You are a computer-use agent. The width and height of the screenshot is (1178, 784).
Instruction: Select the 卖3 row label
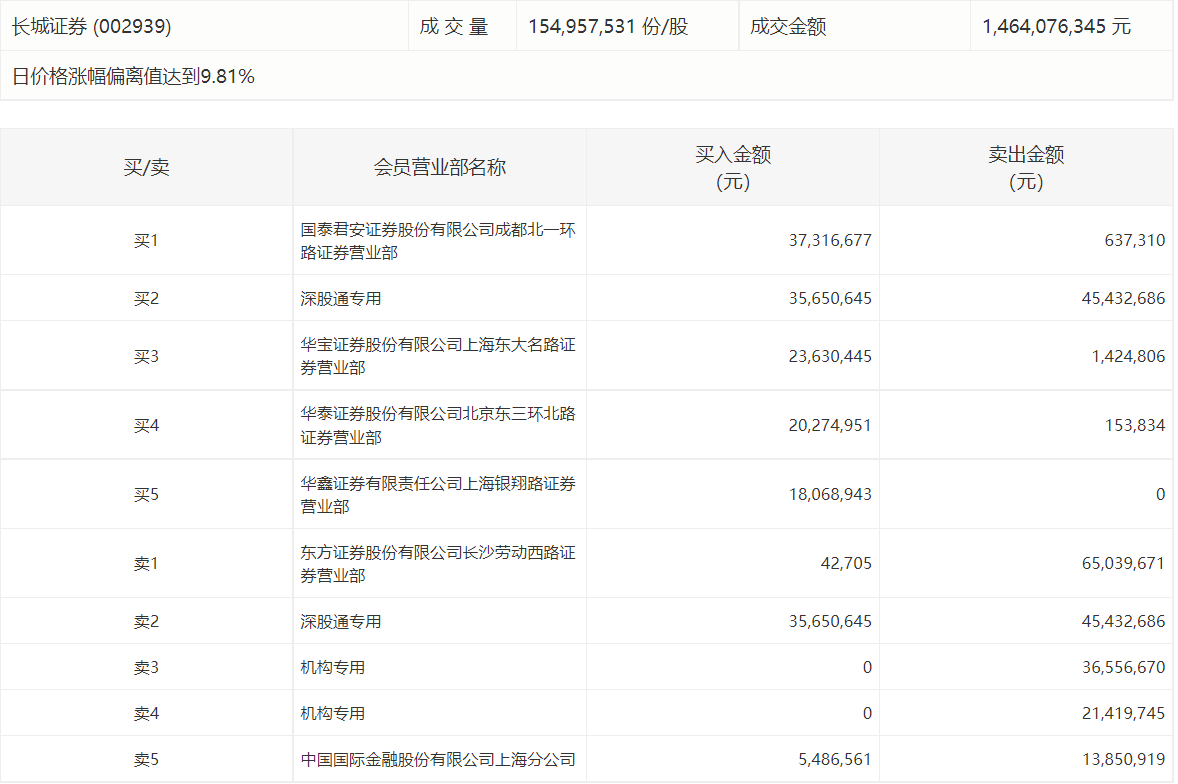(x=146, y=667)
